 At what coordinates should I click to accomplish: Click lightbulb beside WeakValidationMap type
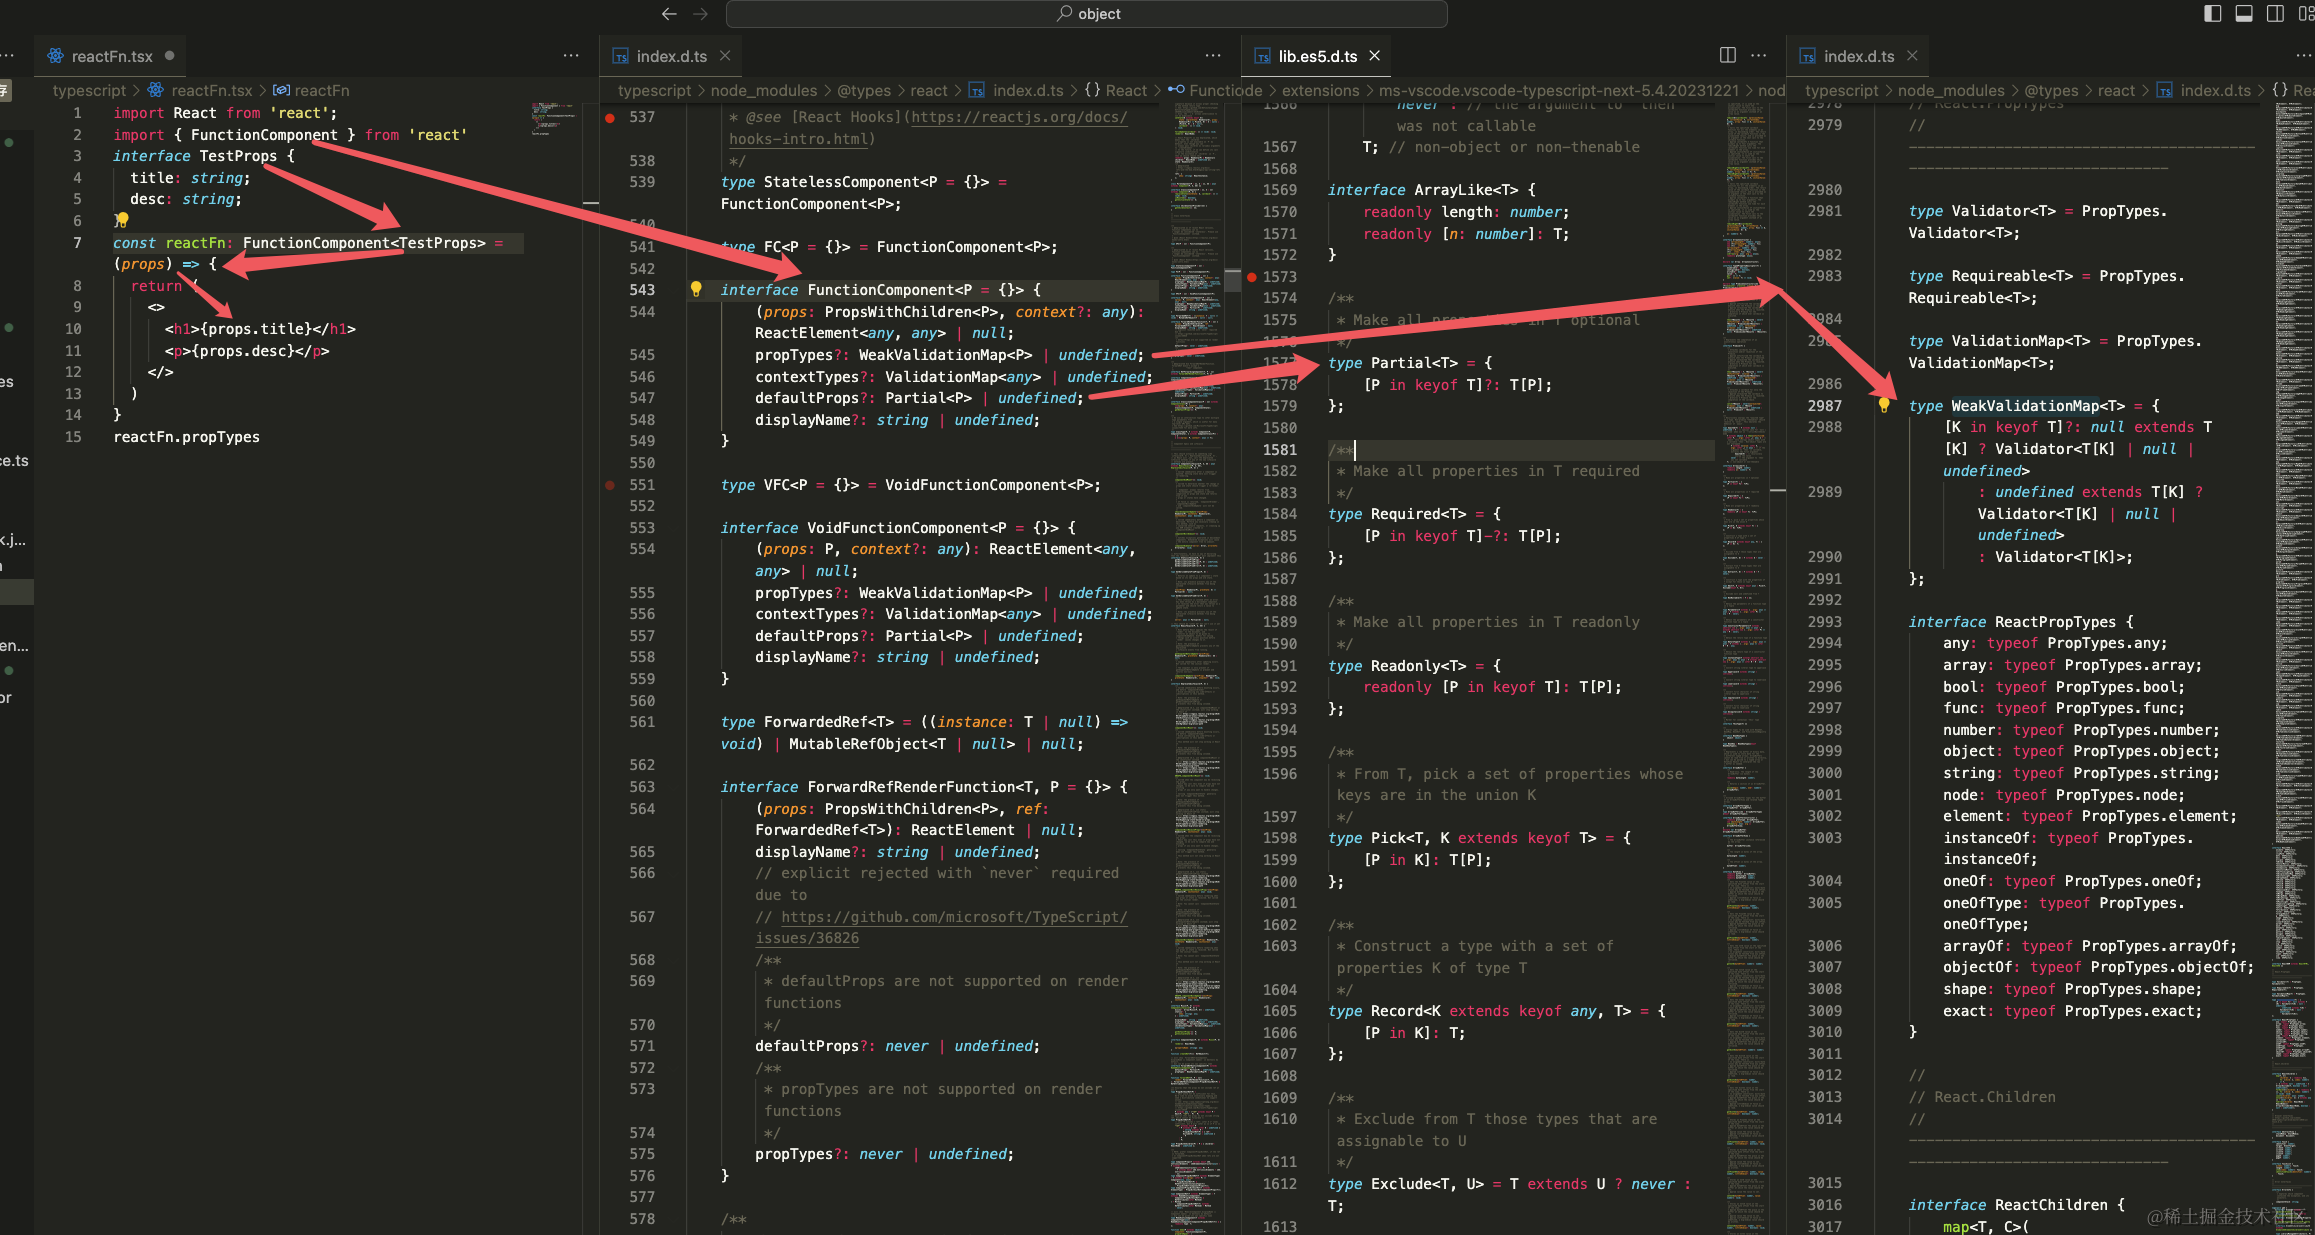click(x=1884, y=405)
